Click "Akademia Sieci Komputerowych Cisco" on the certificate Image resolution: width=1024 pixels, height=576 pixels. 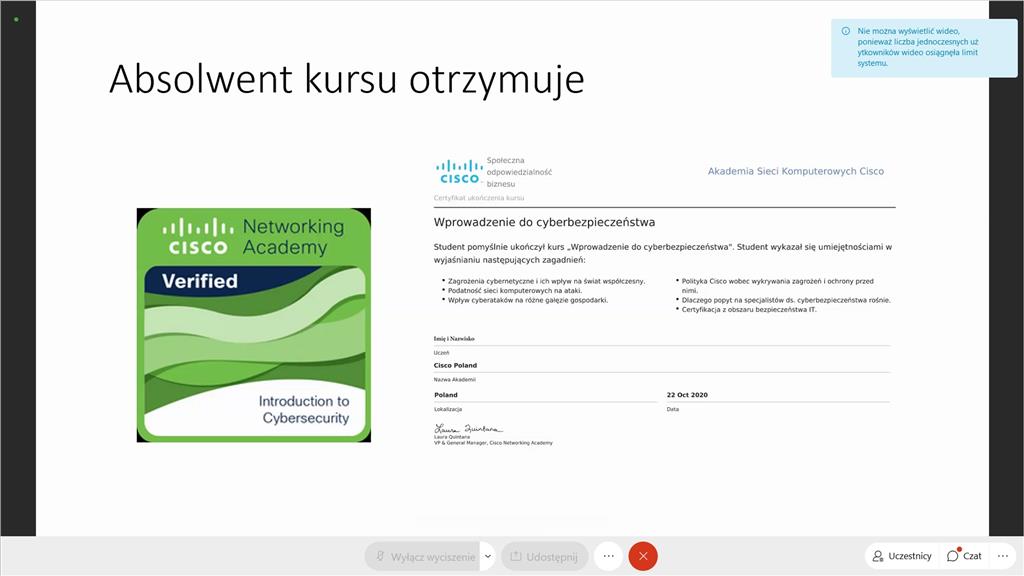(x=795, y=171)
